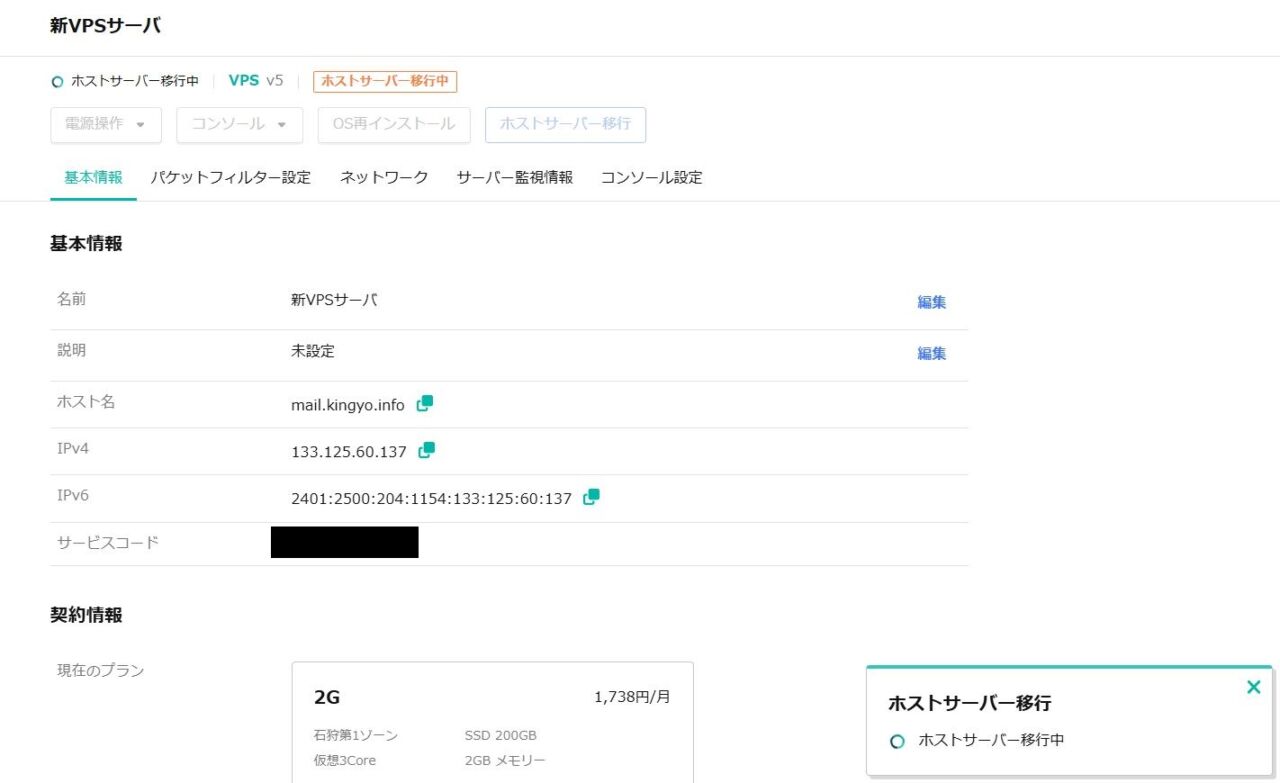Switch to the パケットフィルター設定 tab

[x=231, y=177]
